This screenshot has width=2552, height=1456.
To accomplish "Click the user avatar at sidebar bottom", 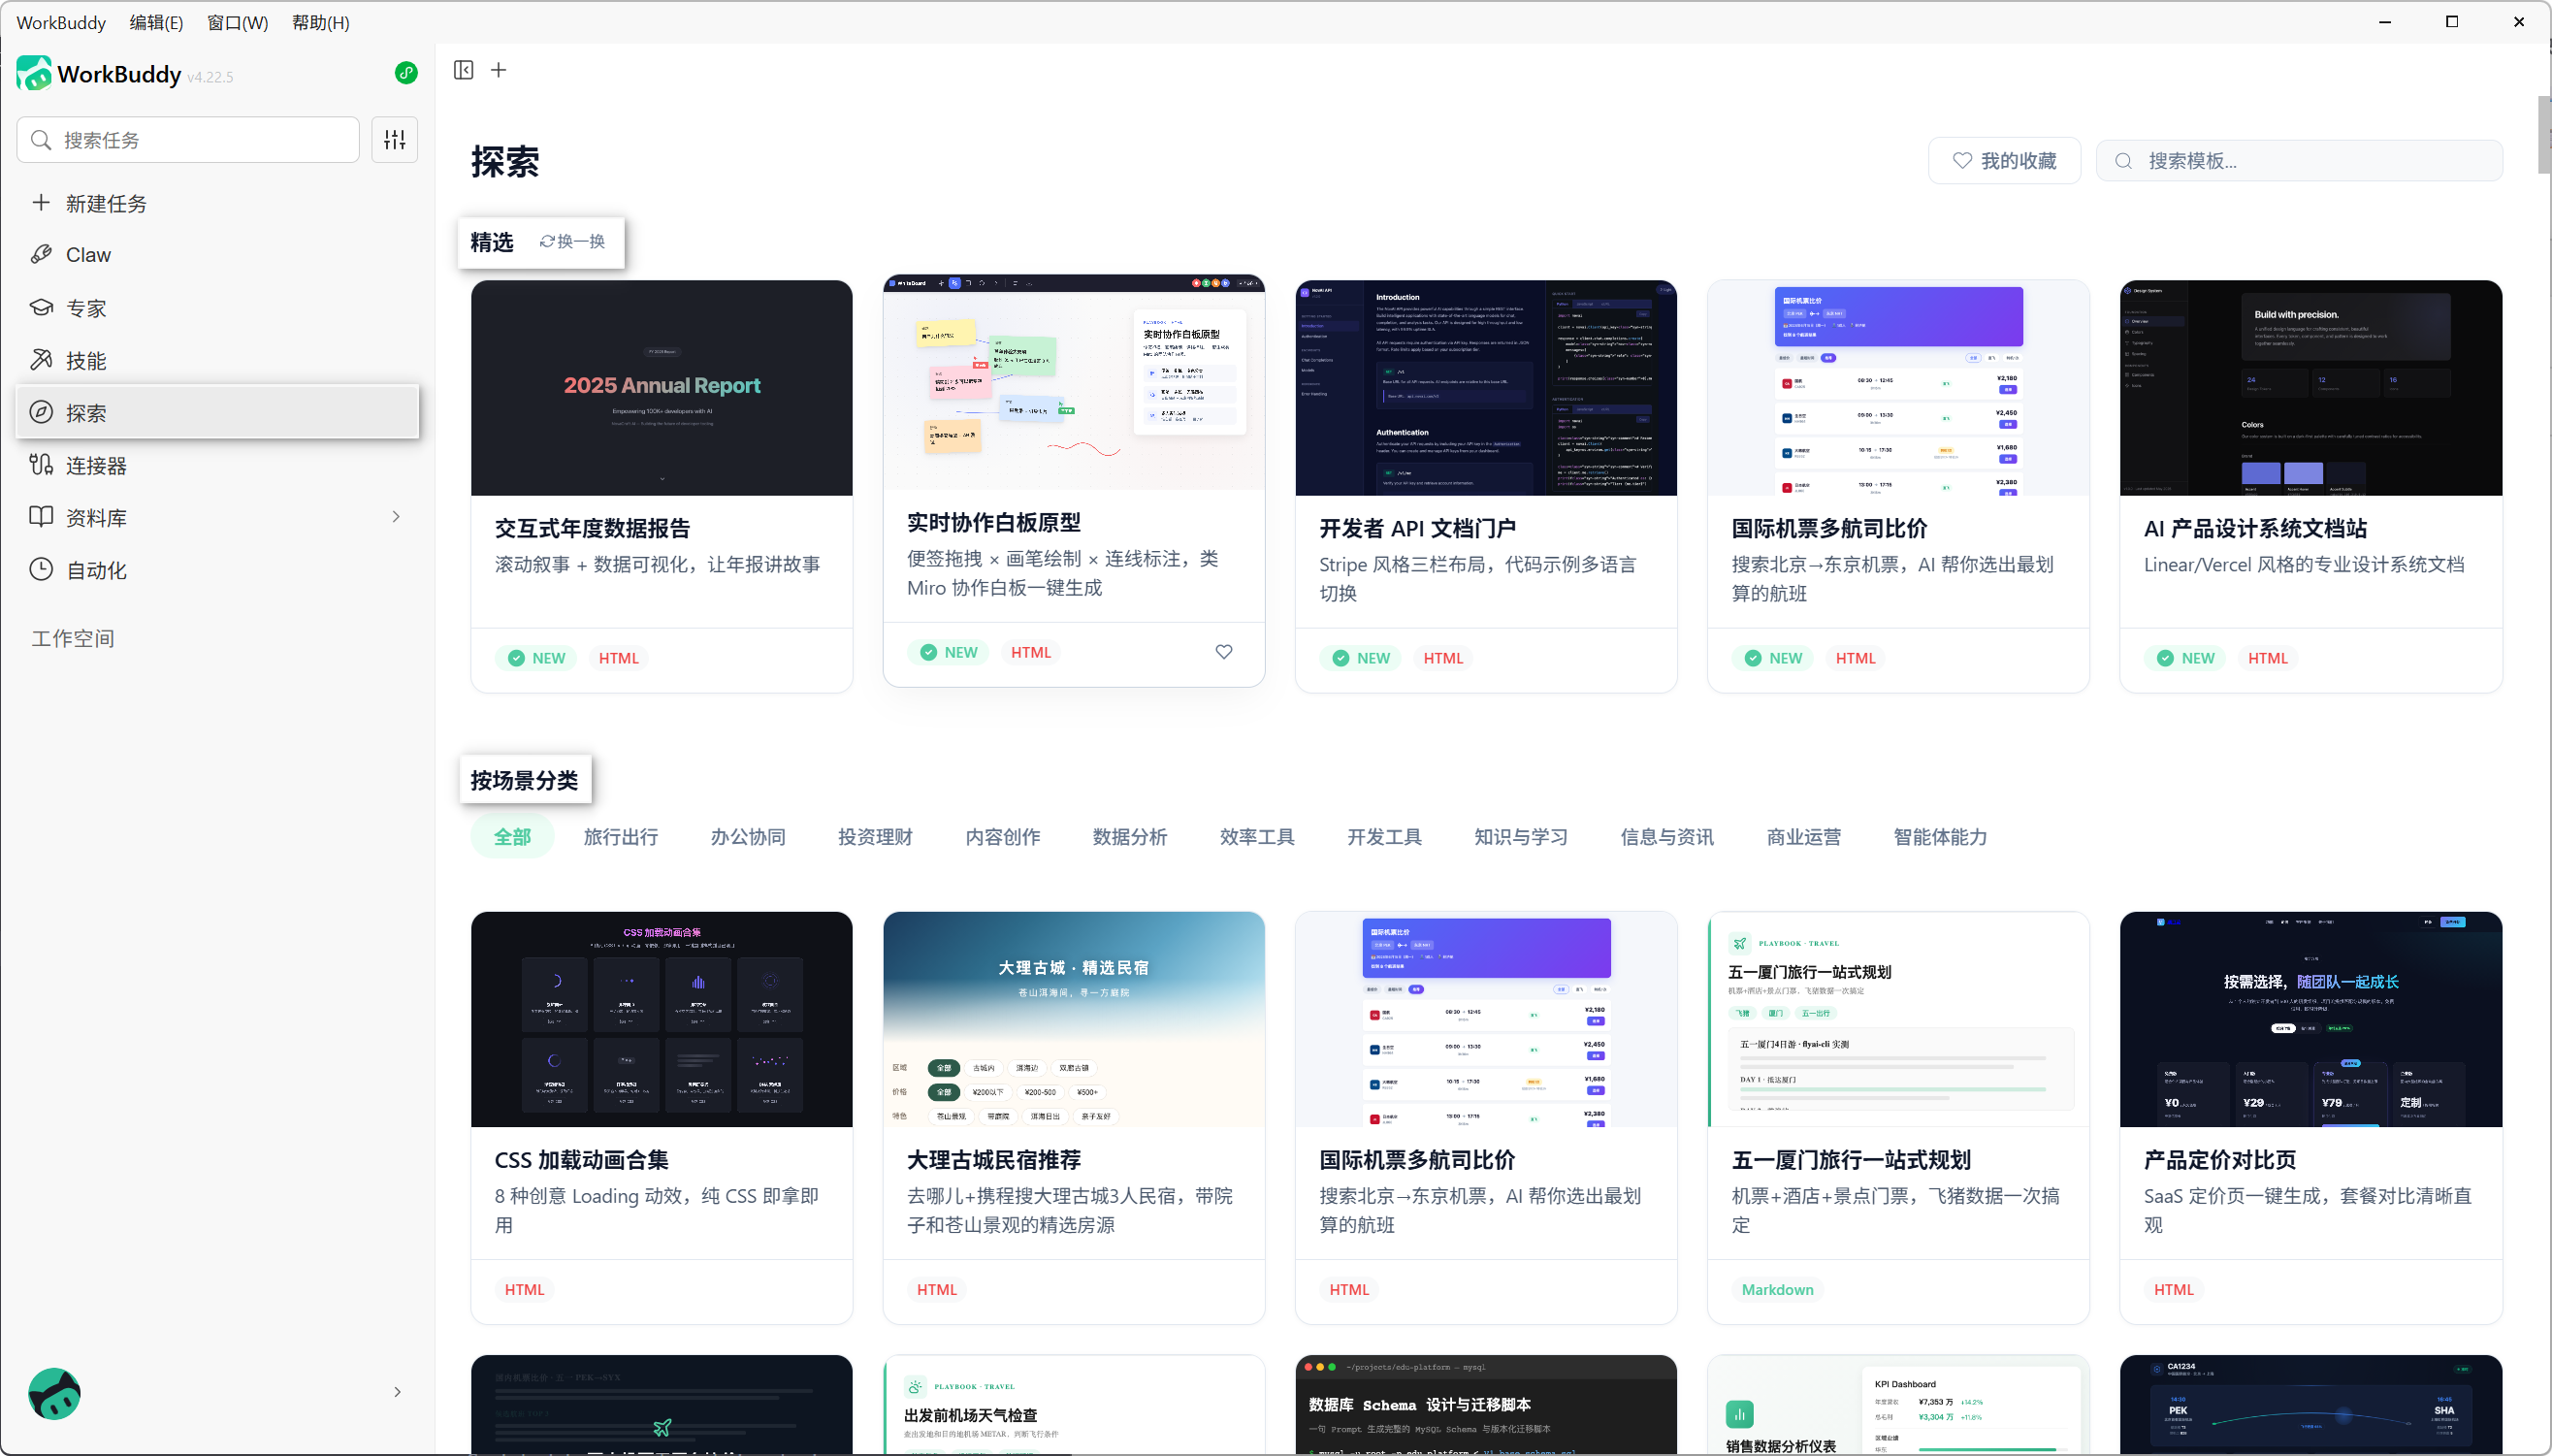I will pos(54,1393).
